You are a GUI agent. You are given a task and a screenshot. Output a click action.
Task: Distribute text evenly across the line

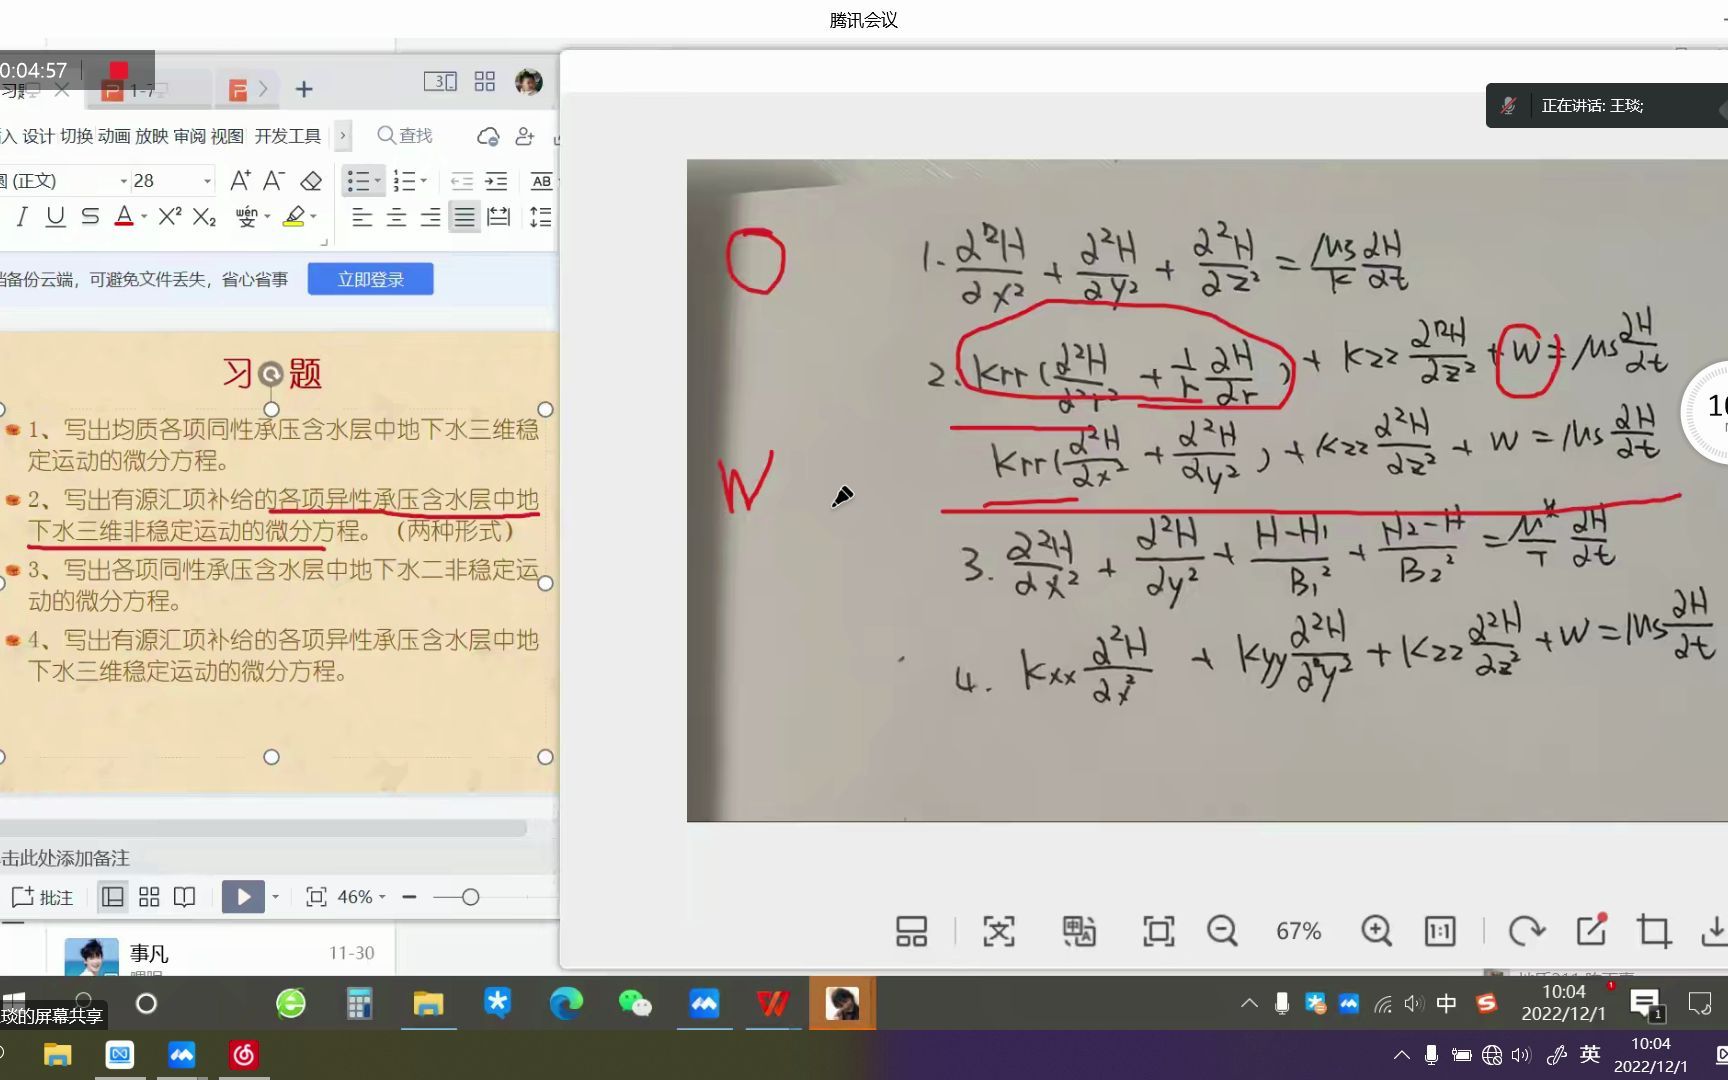coord(498,216)
